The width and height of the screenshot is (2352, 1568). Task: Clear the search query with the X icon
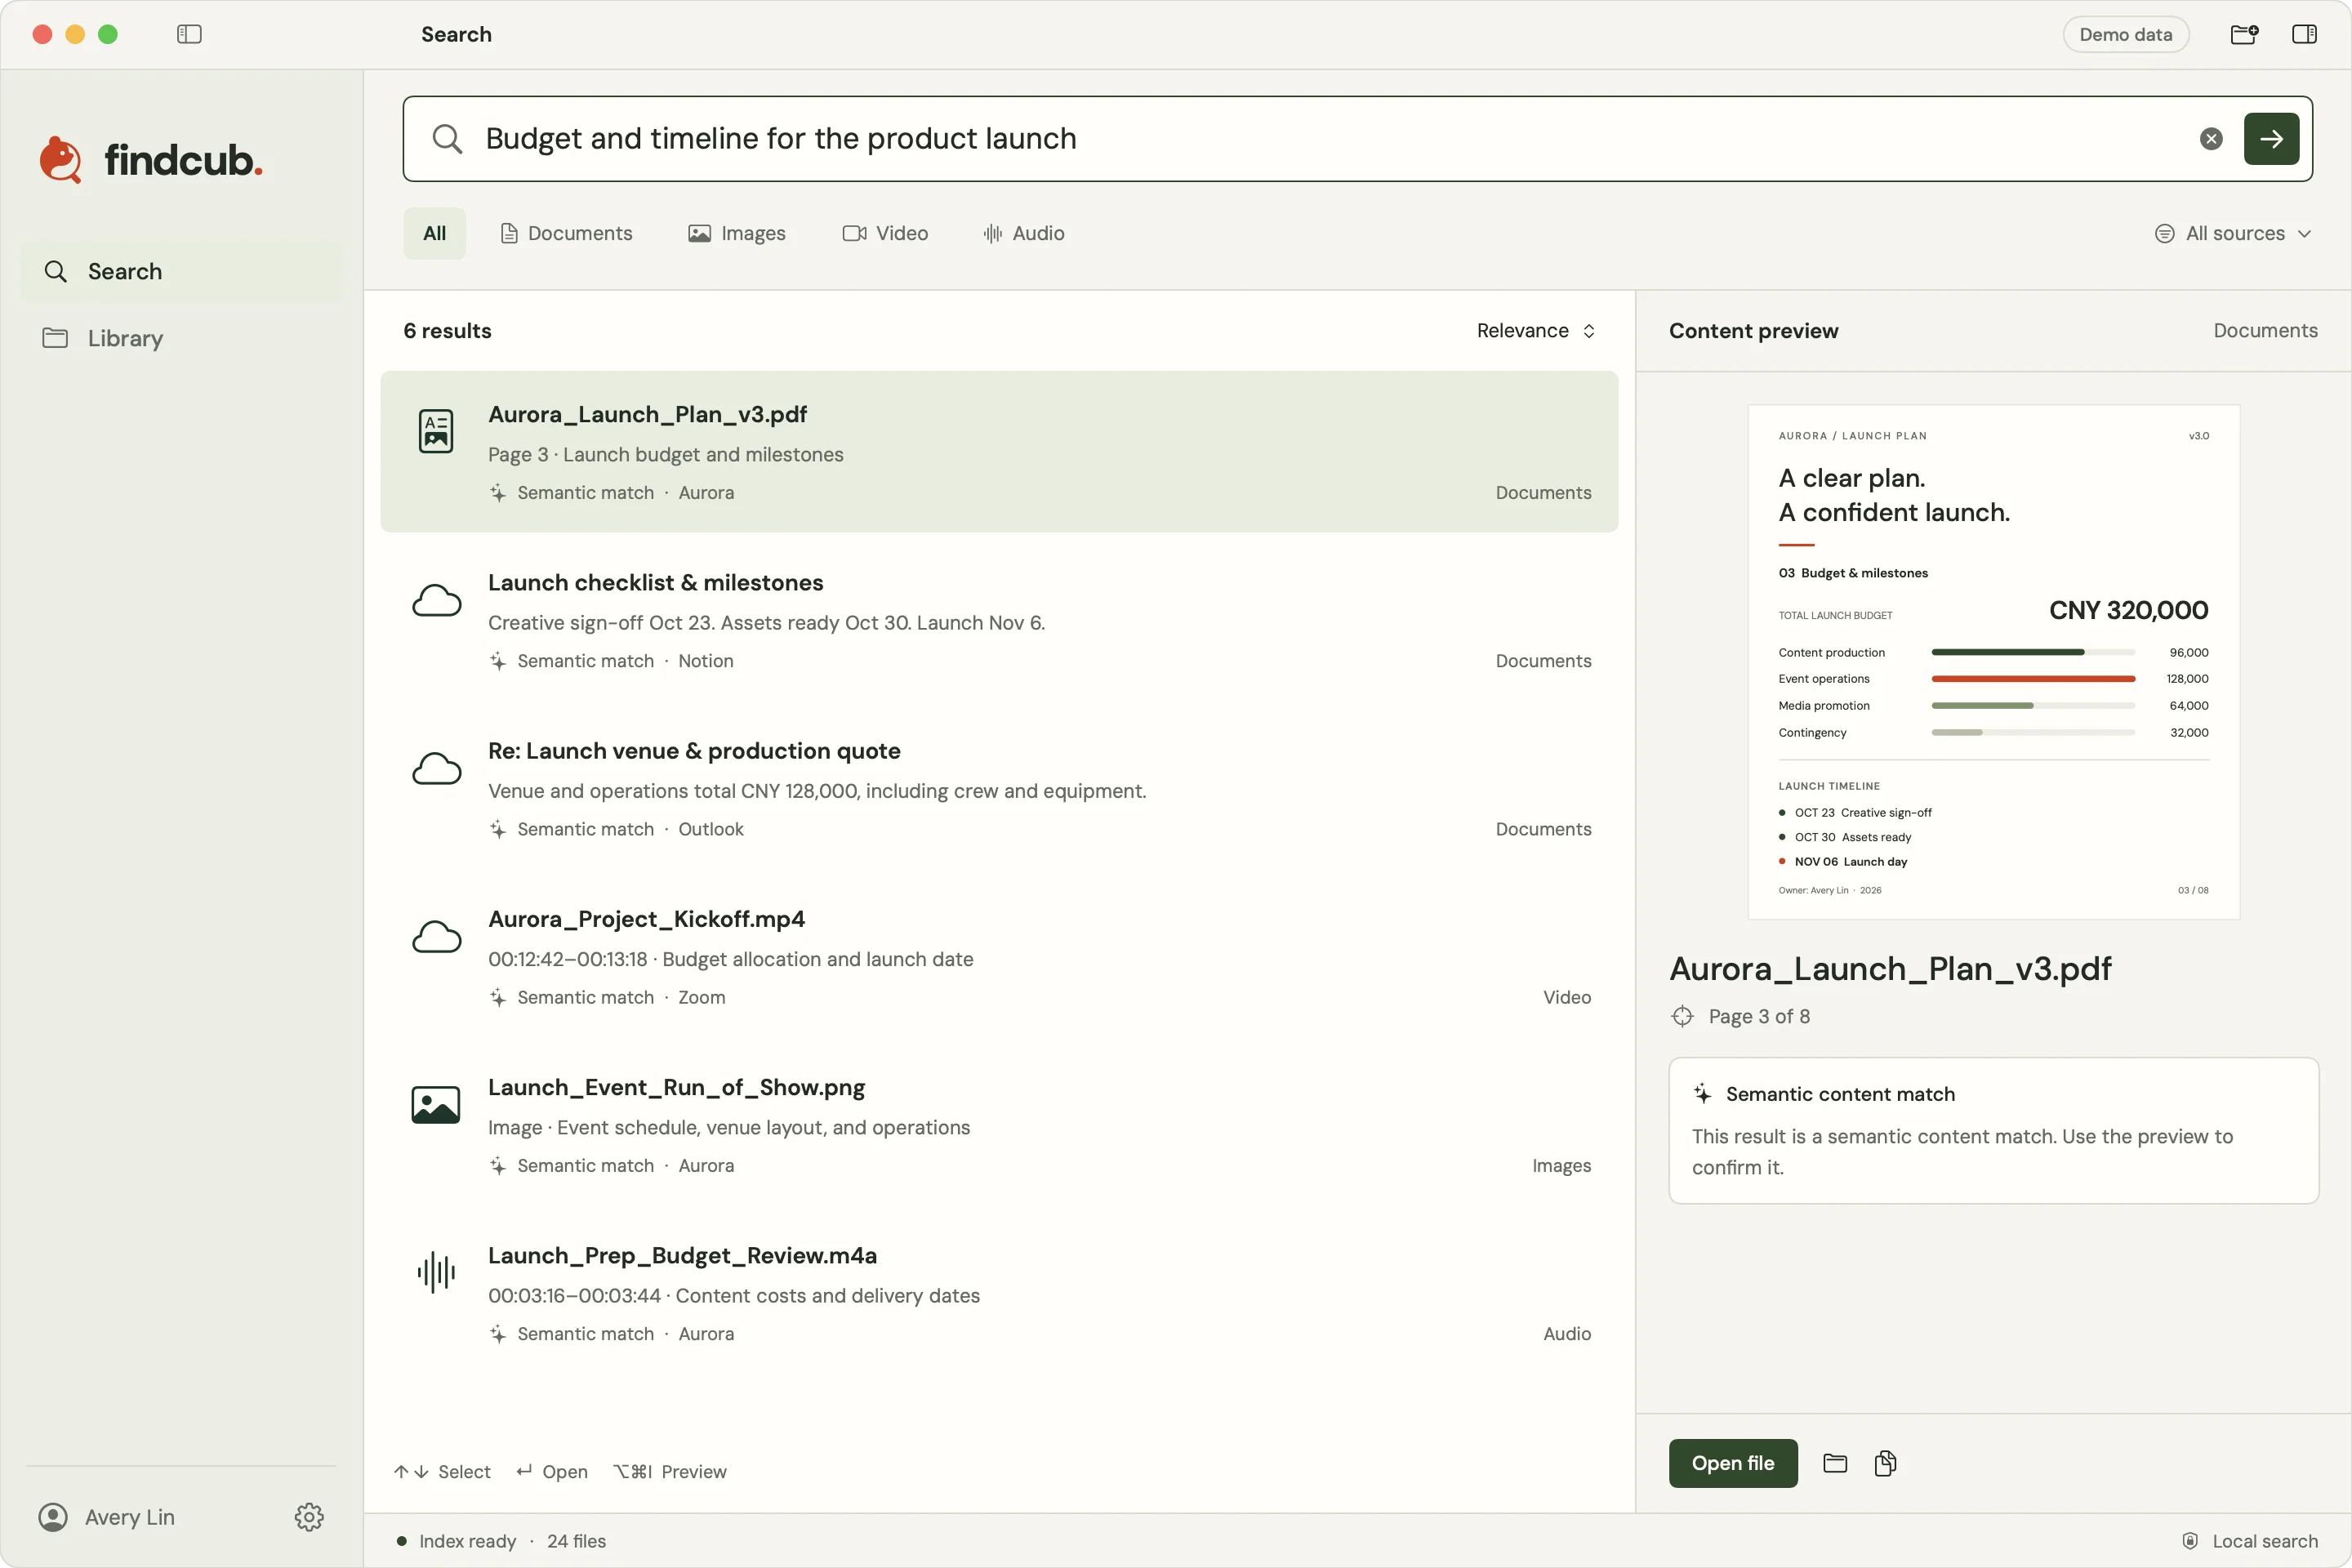pos(2211,139)
